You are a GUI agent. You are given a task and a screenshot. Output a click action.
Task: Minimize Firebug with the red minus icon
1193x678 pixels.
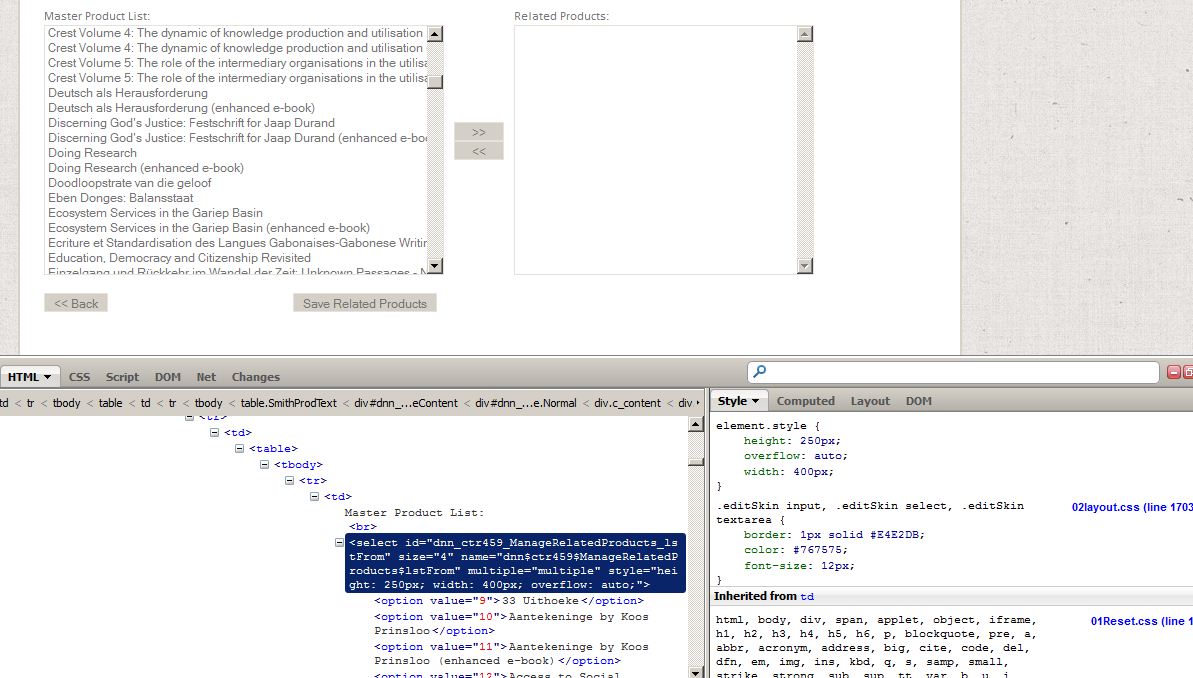click(x=1173, y=372)
